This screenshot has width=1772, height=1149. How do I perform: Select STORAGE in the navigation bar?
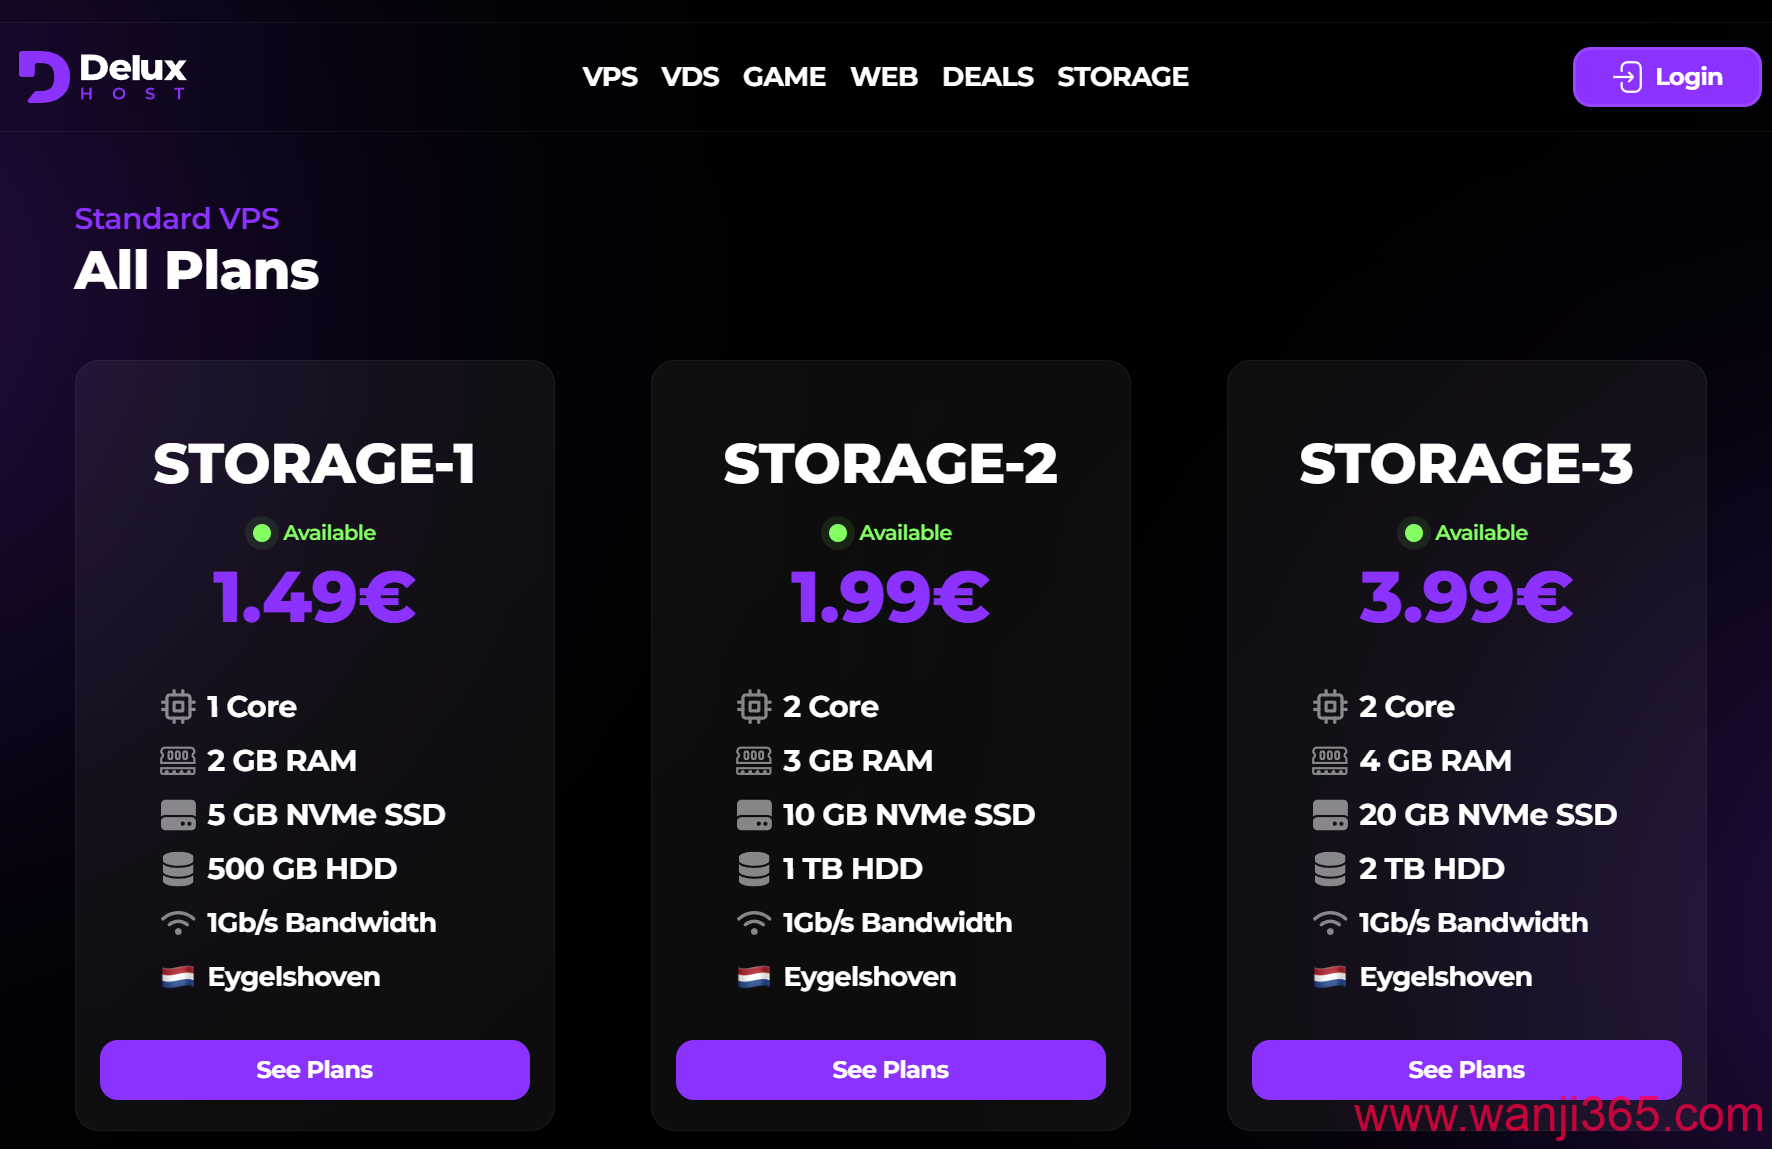click(1123, 77)
